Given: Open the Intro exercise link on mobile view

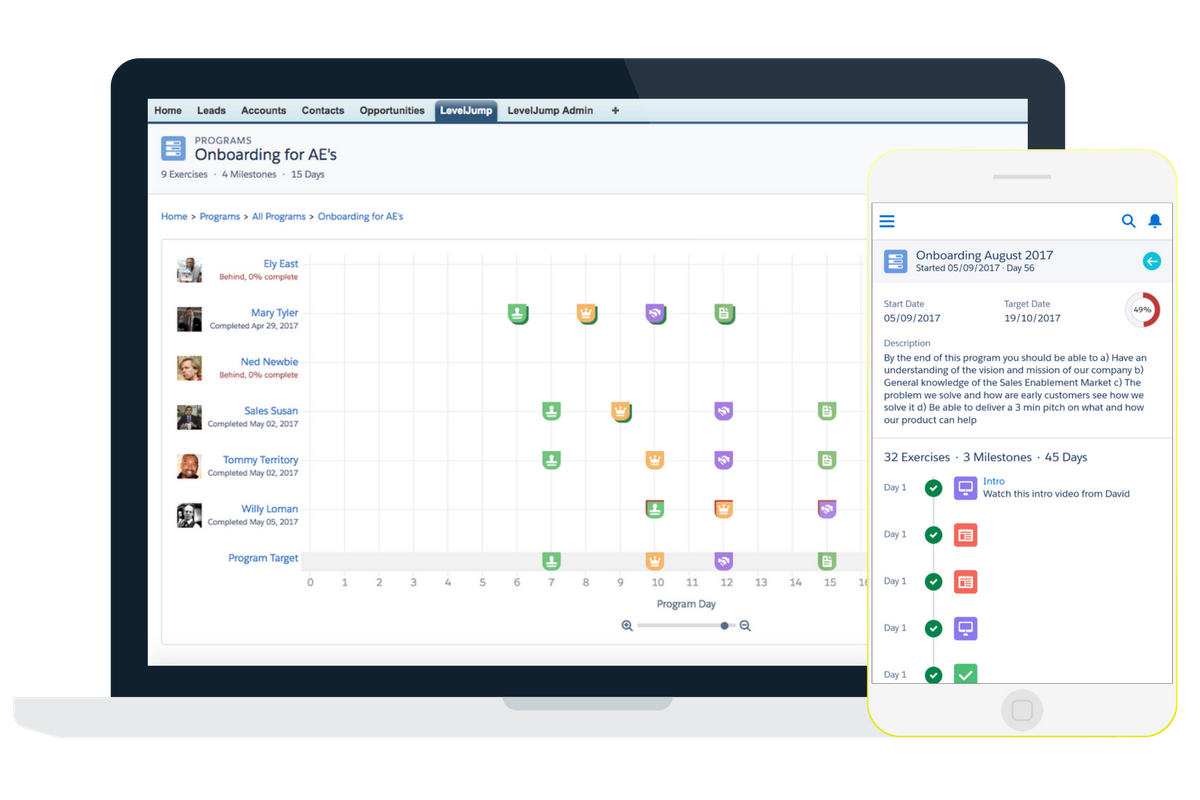Looking at the screenshot, I should 994,480.
